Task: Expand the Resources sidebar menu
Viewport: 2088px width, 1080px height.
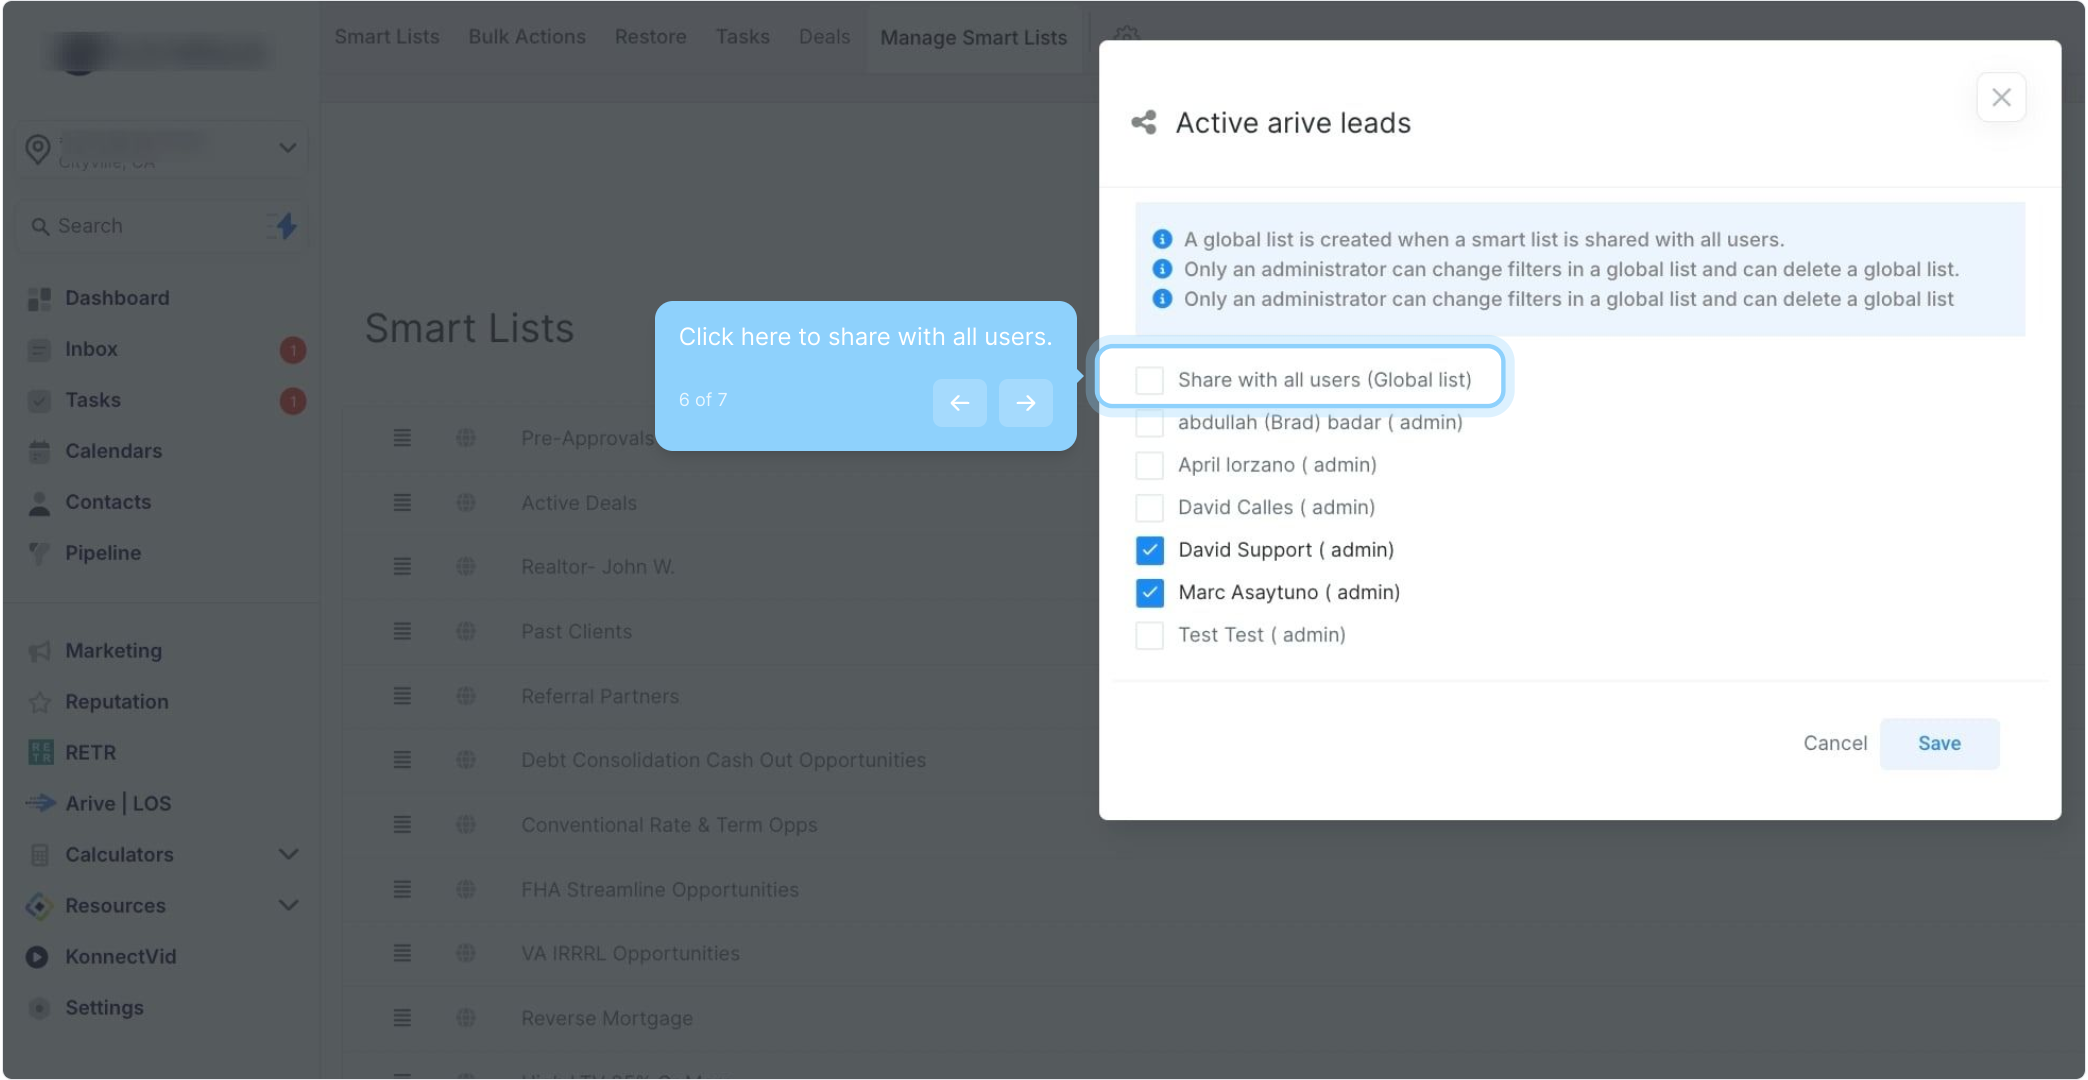Action: [288, 906]
